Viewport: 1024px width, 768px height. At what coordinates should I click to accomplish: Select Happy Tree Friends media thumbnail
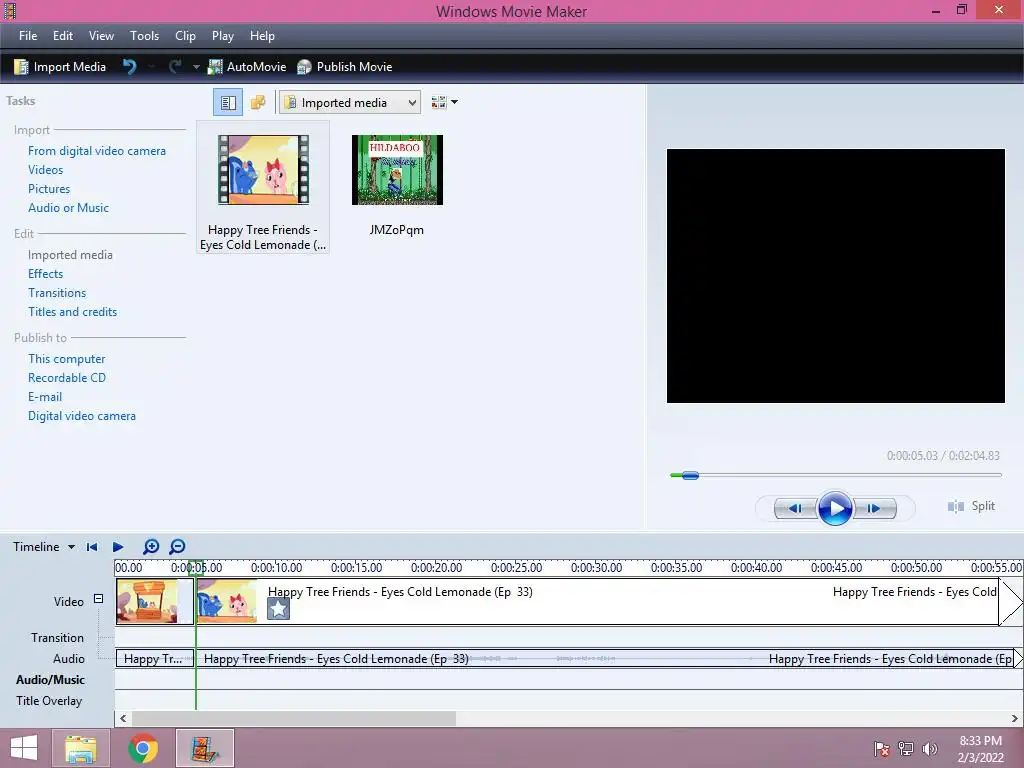pos(263,187)
